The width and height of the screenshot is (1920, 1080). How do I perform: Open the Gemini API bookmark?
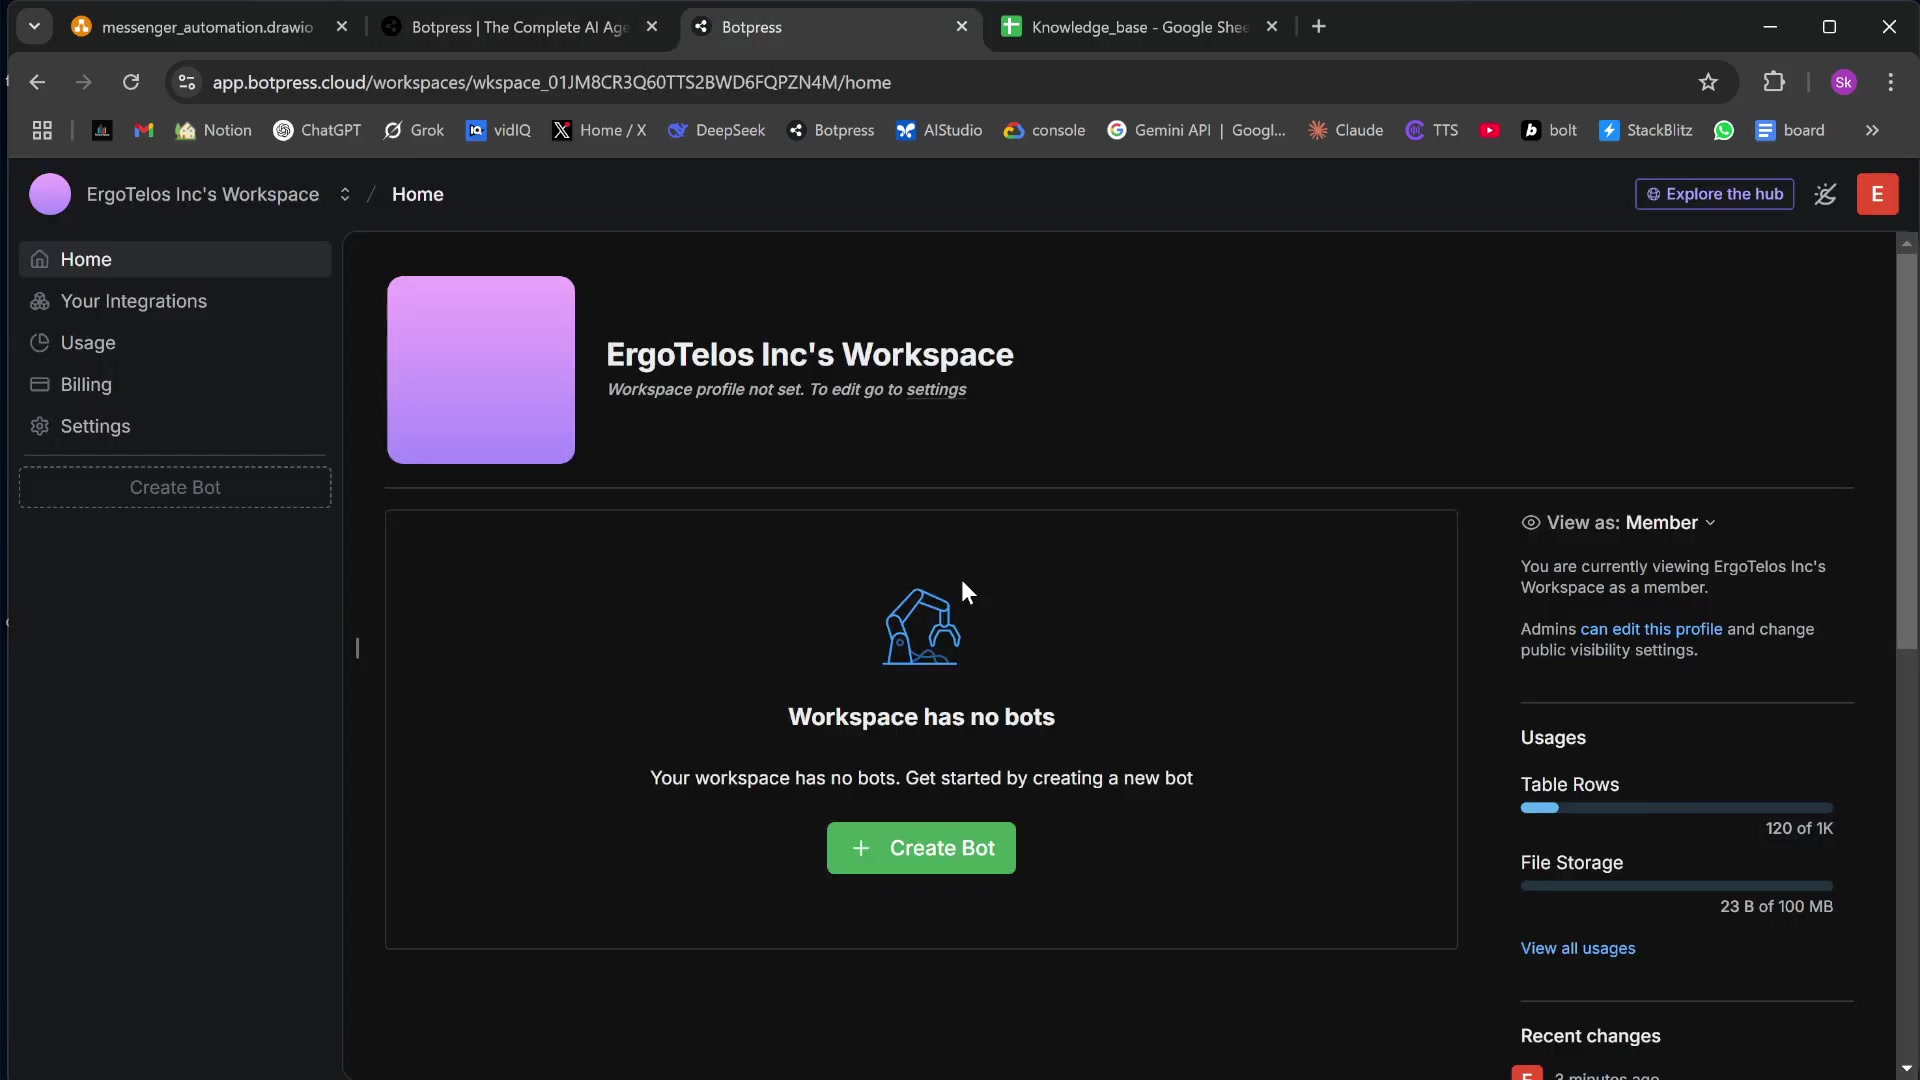[1196, 130]
